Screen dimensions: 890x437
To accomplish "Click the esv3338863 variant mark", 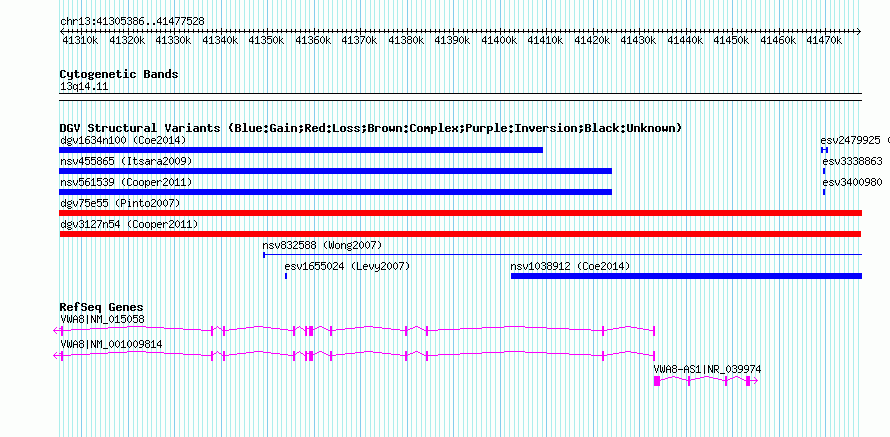I will (x=824, y=171).
